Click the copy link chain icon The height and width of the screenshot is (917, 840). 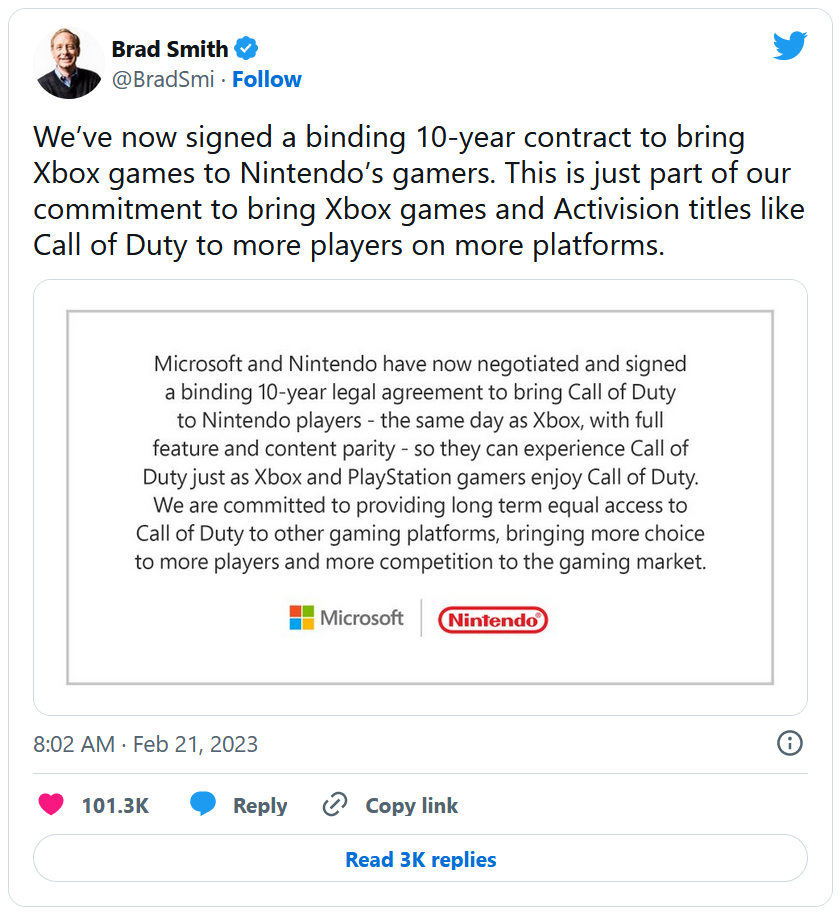[x=335, y=805]
